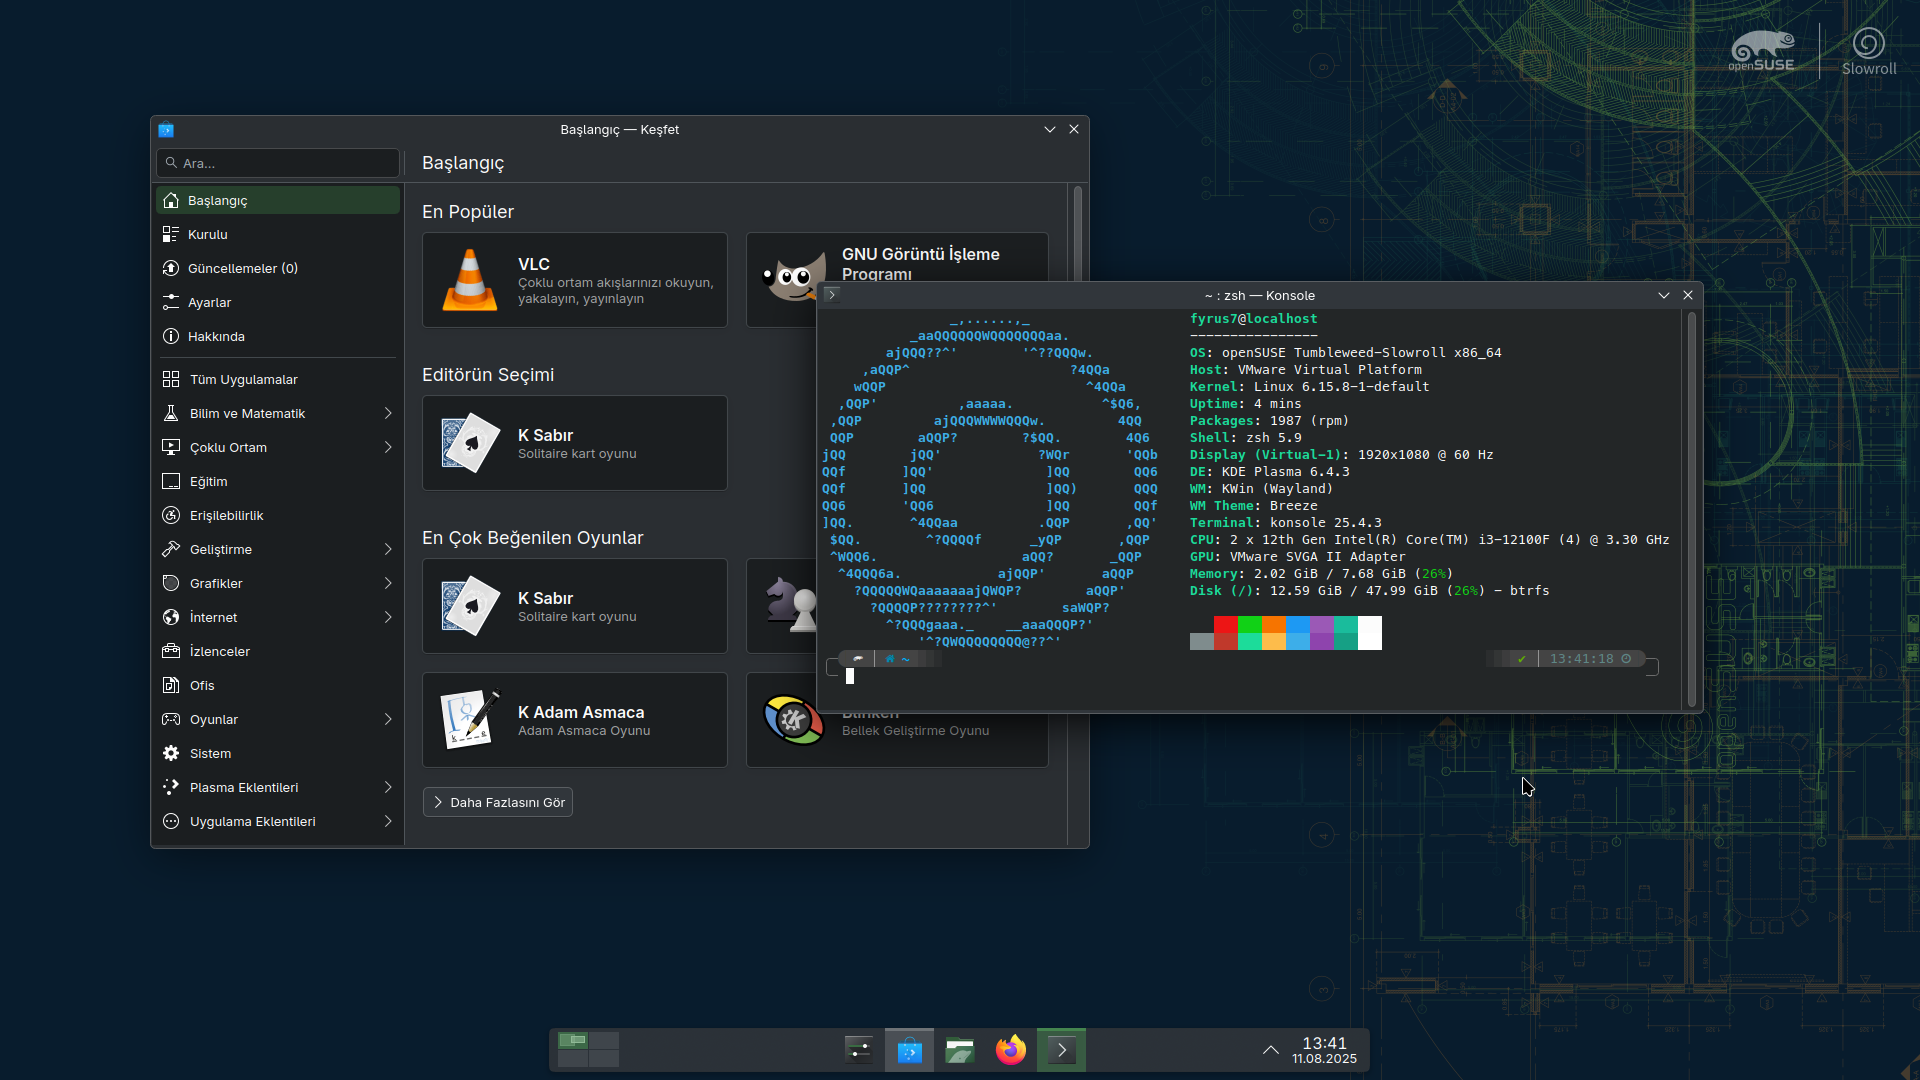This screenshot has width=1920, height=1080.
Task: Open Ayarlar settings in Discover sidebar
Action: coord(277,302)
